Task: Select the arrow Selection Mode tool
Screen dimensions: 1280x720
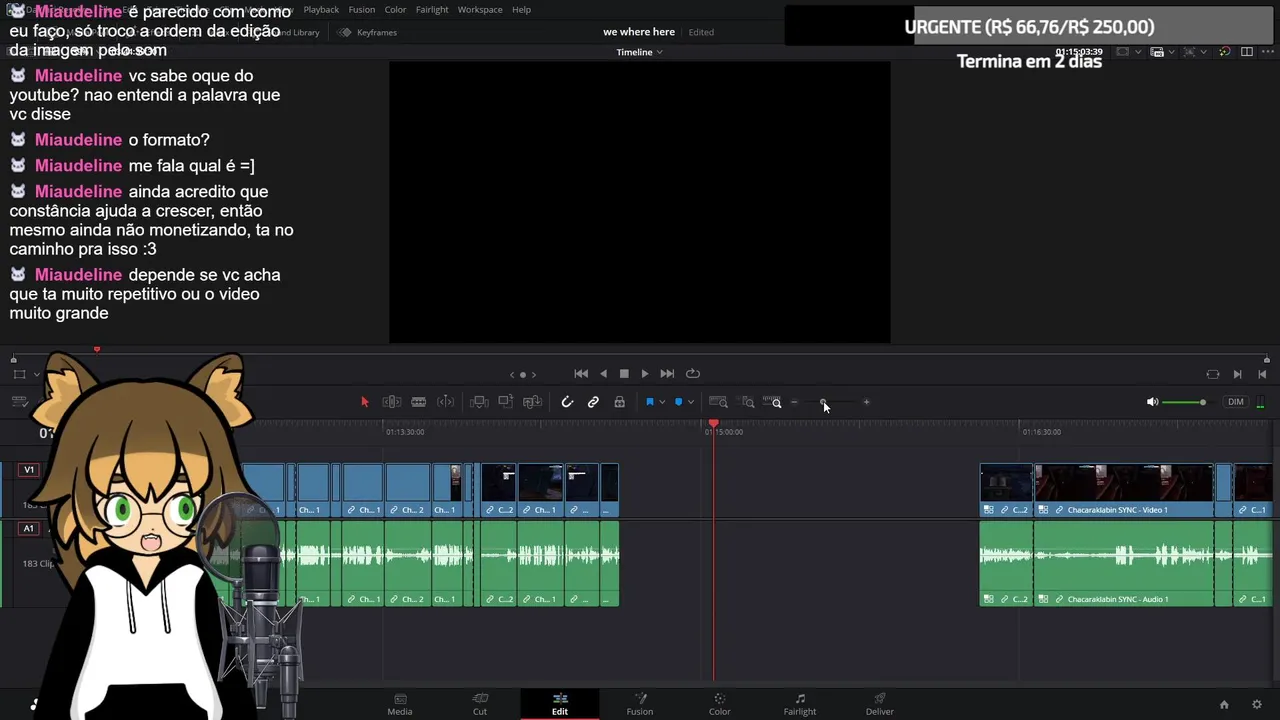Action: (365, 402)
